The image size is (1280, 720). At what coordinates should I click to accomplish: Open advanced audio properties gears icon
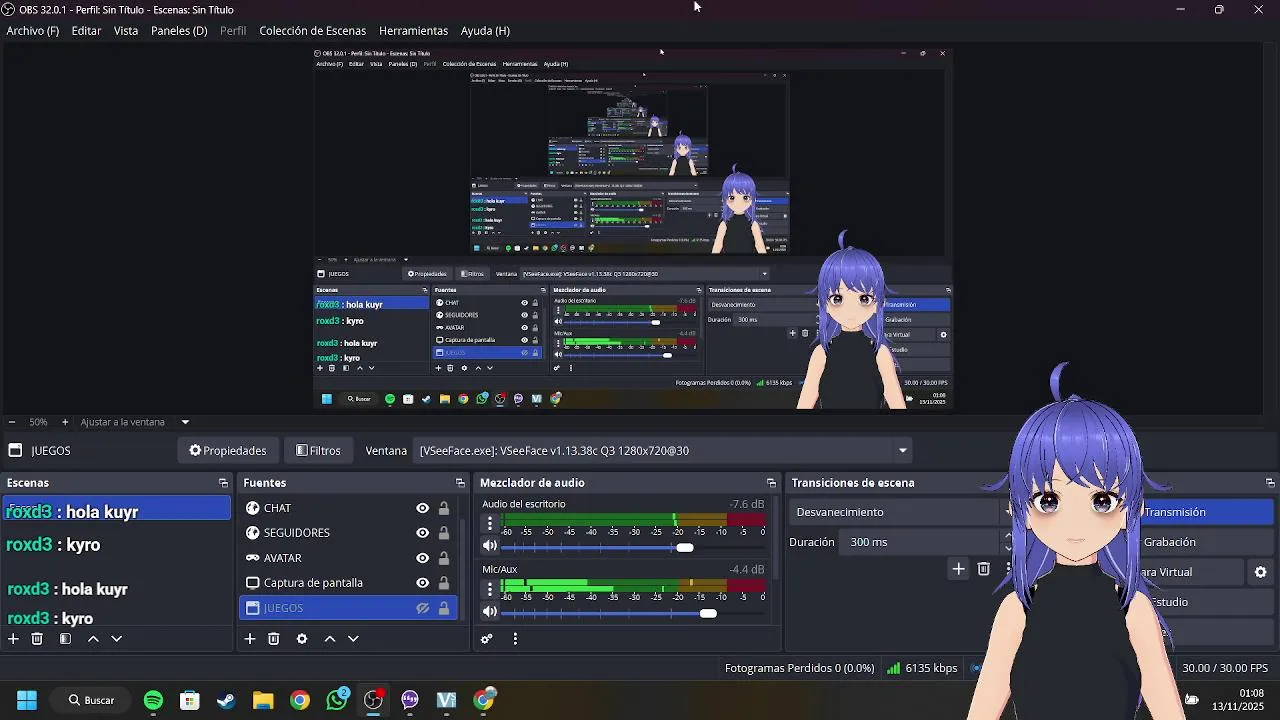[x=487, y=639]
